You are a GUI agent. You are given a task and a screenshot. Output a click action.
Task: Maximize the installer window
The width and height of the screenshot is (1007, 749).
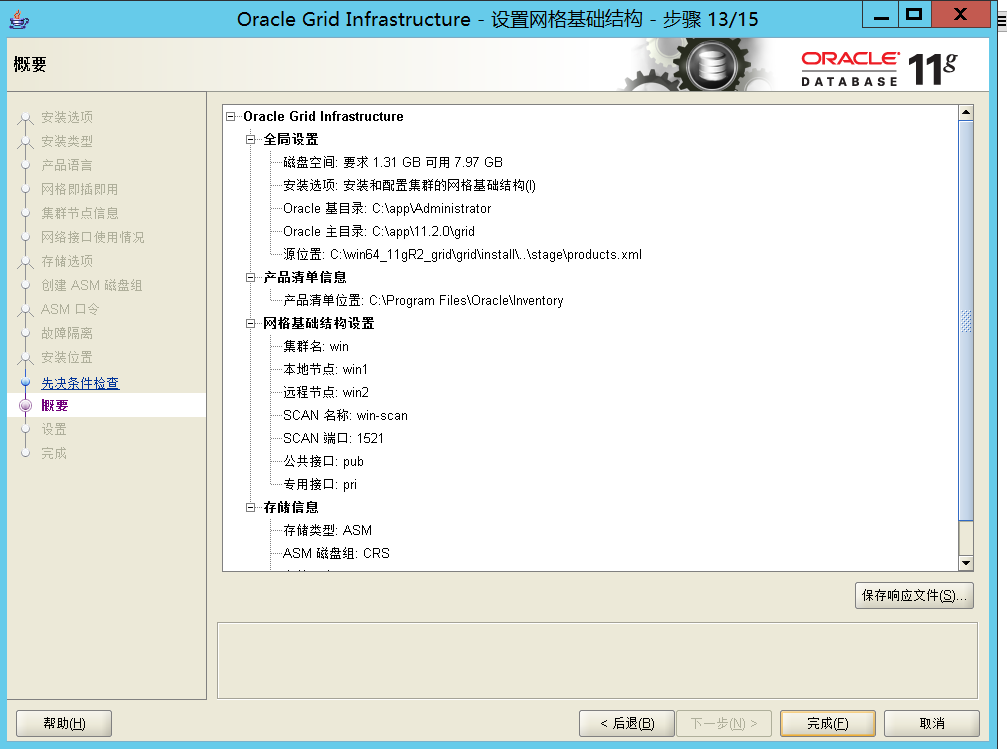[914, 14]
